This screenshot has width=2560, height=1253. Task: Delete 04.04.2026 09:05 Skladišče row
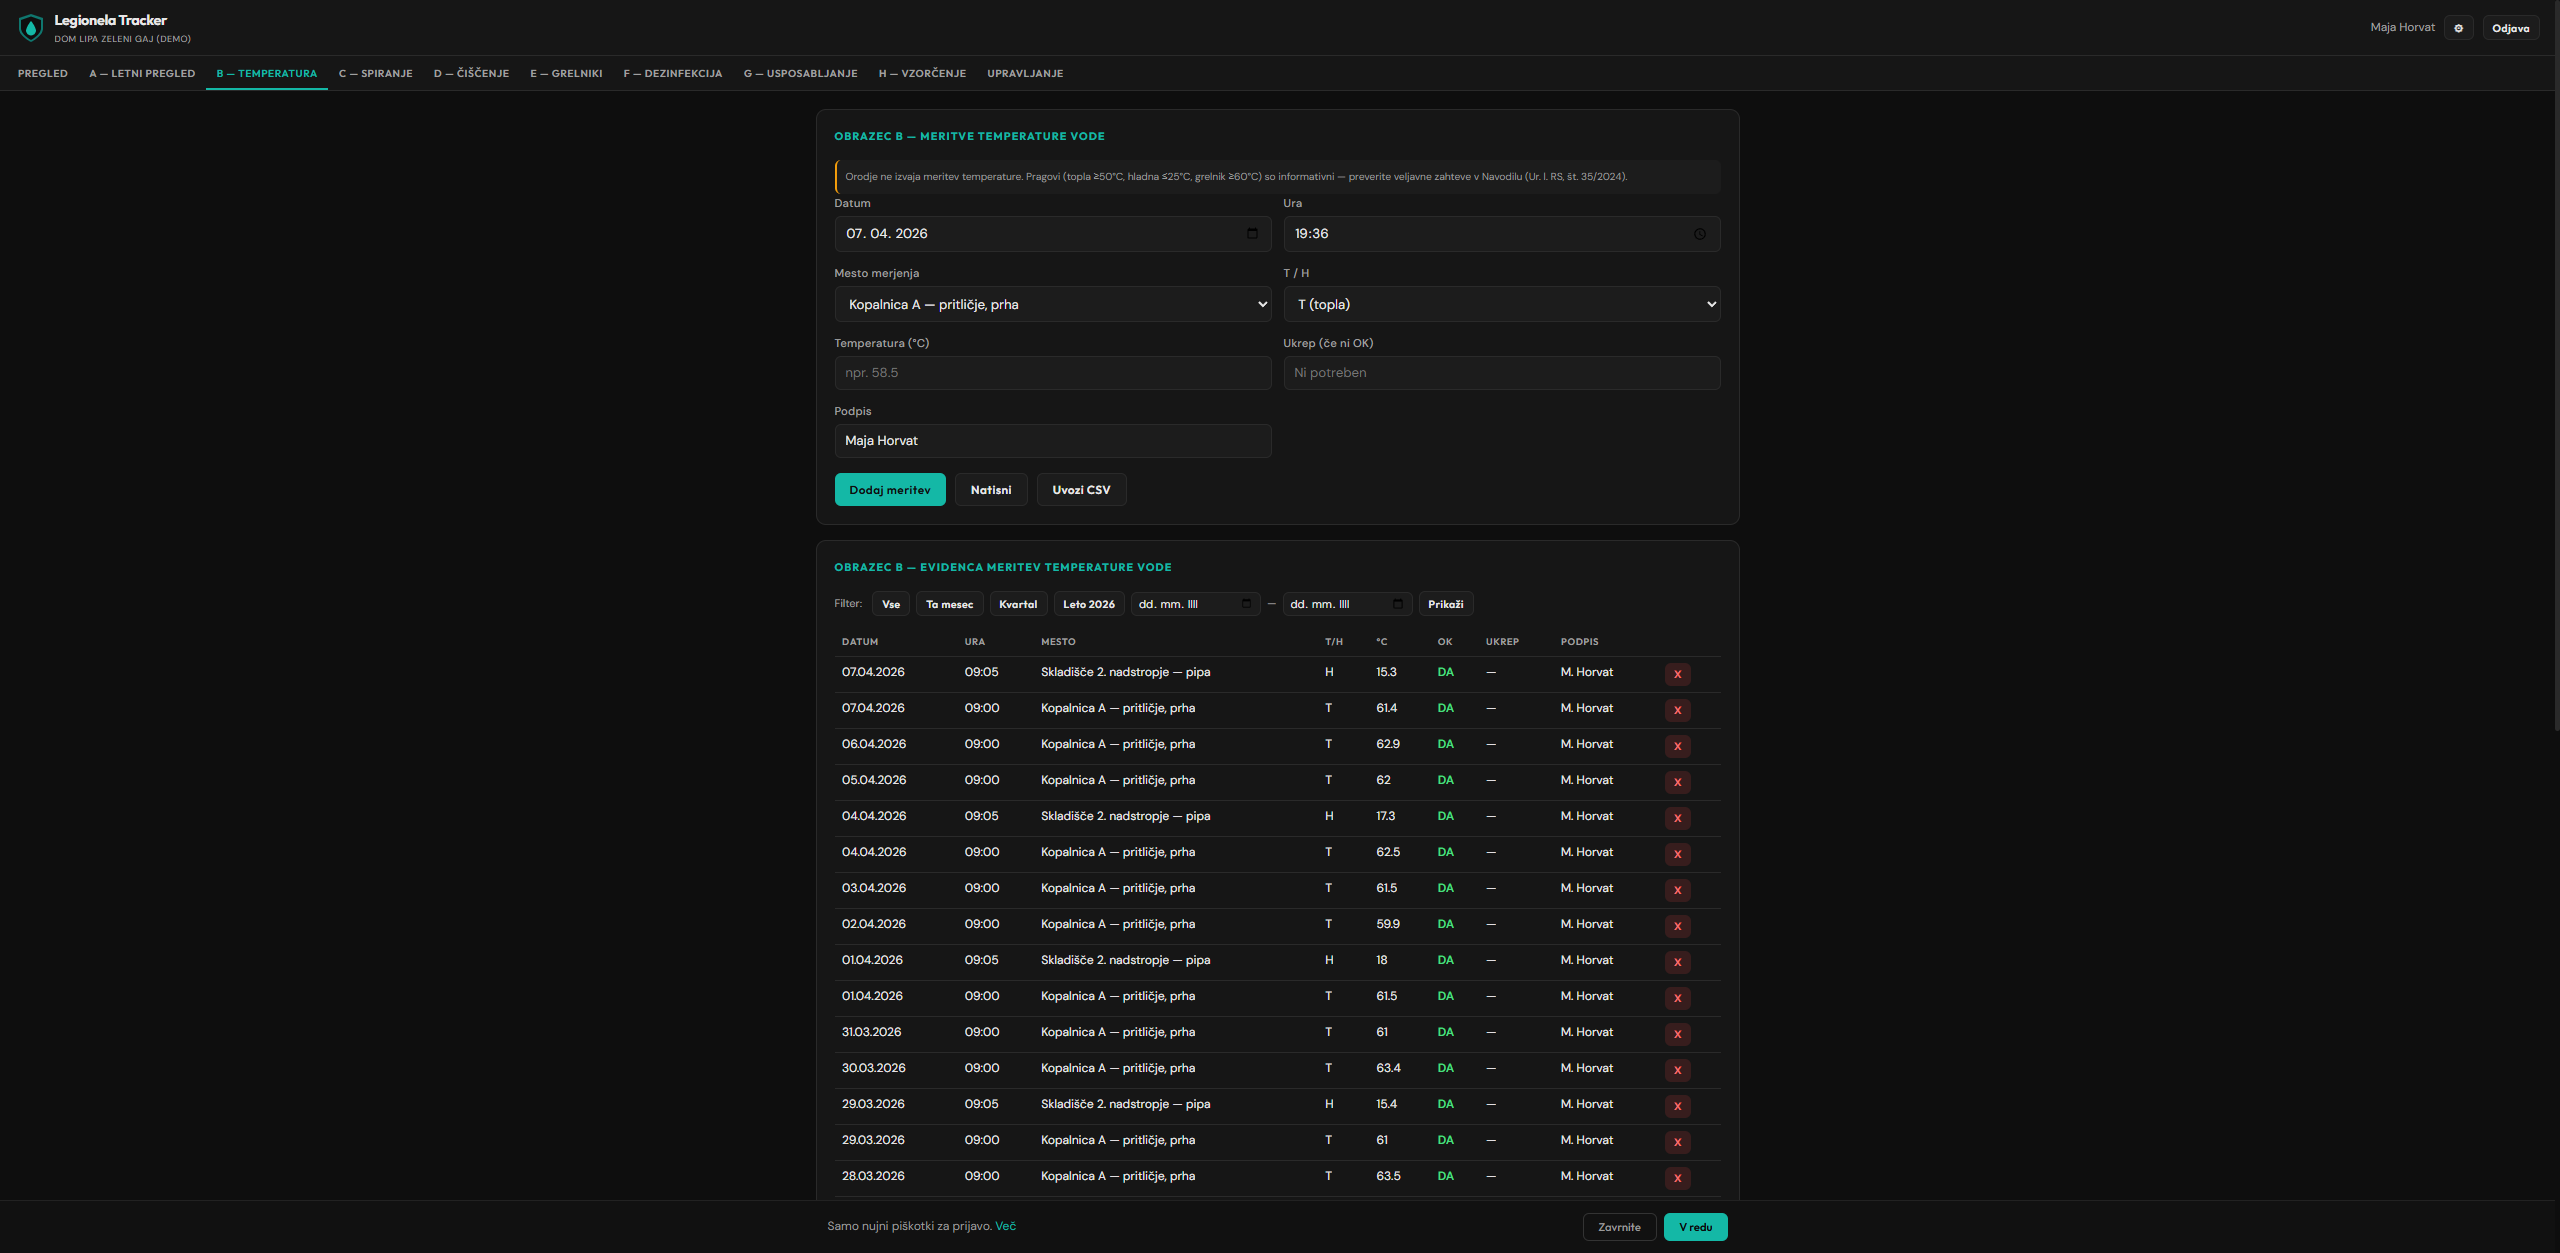pyautogui.click(x=1677, y=818)
